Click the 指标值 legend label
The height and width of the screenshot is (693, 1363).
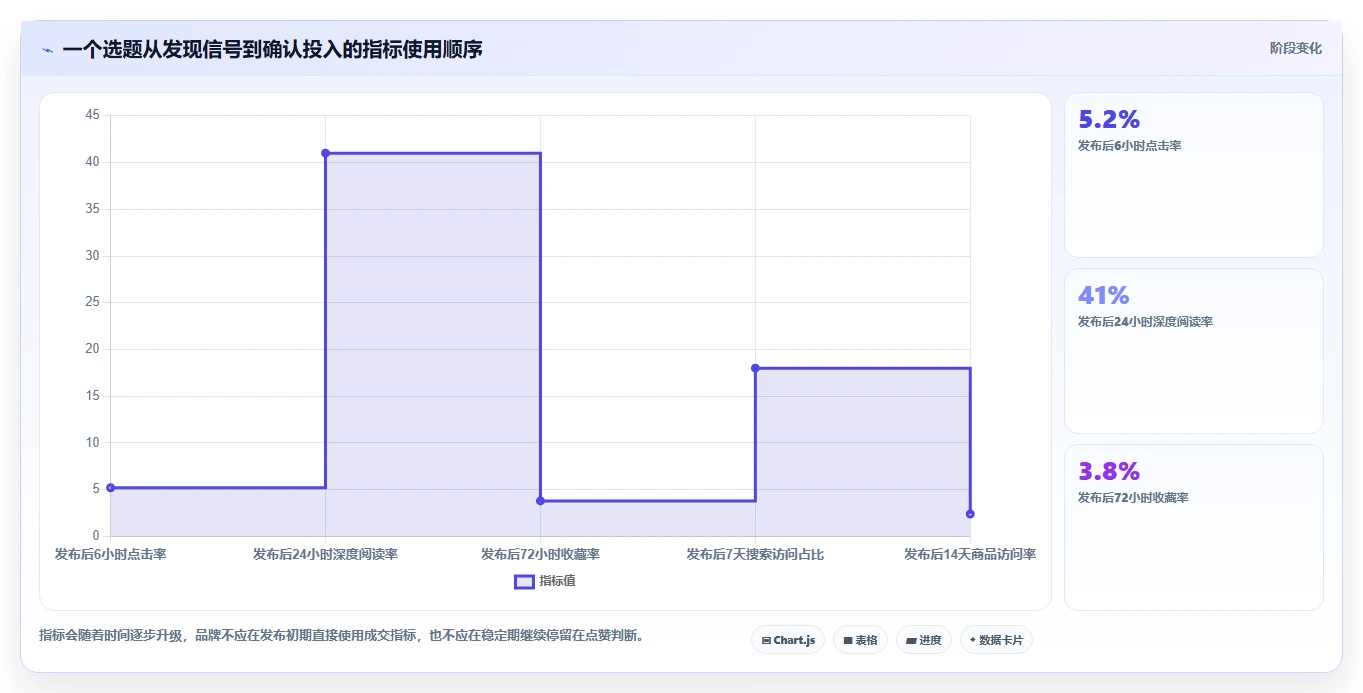[557, 581]
